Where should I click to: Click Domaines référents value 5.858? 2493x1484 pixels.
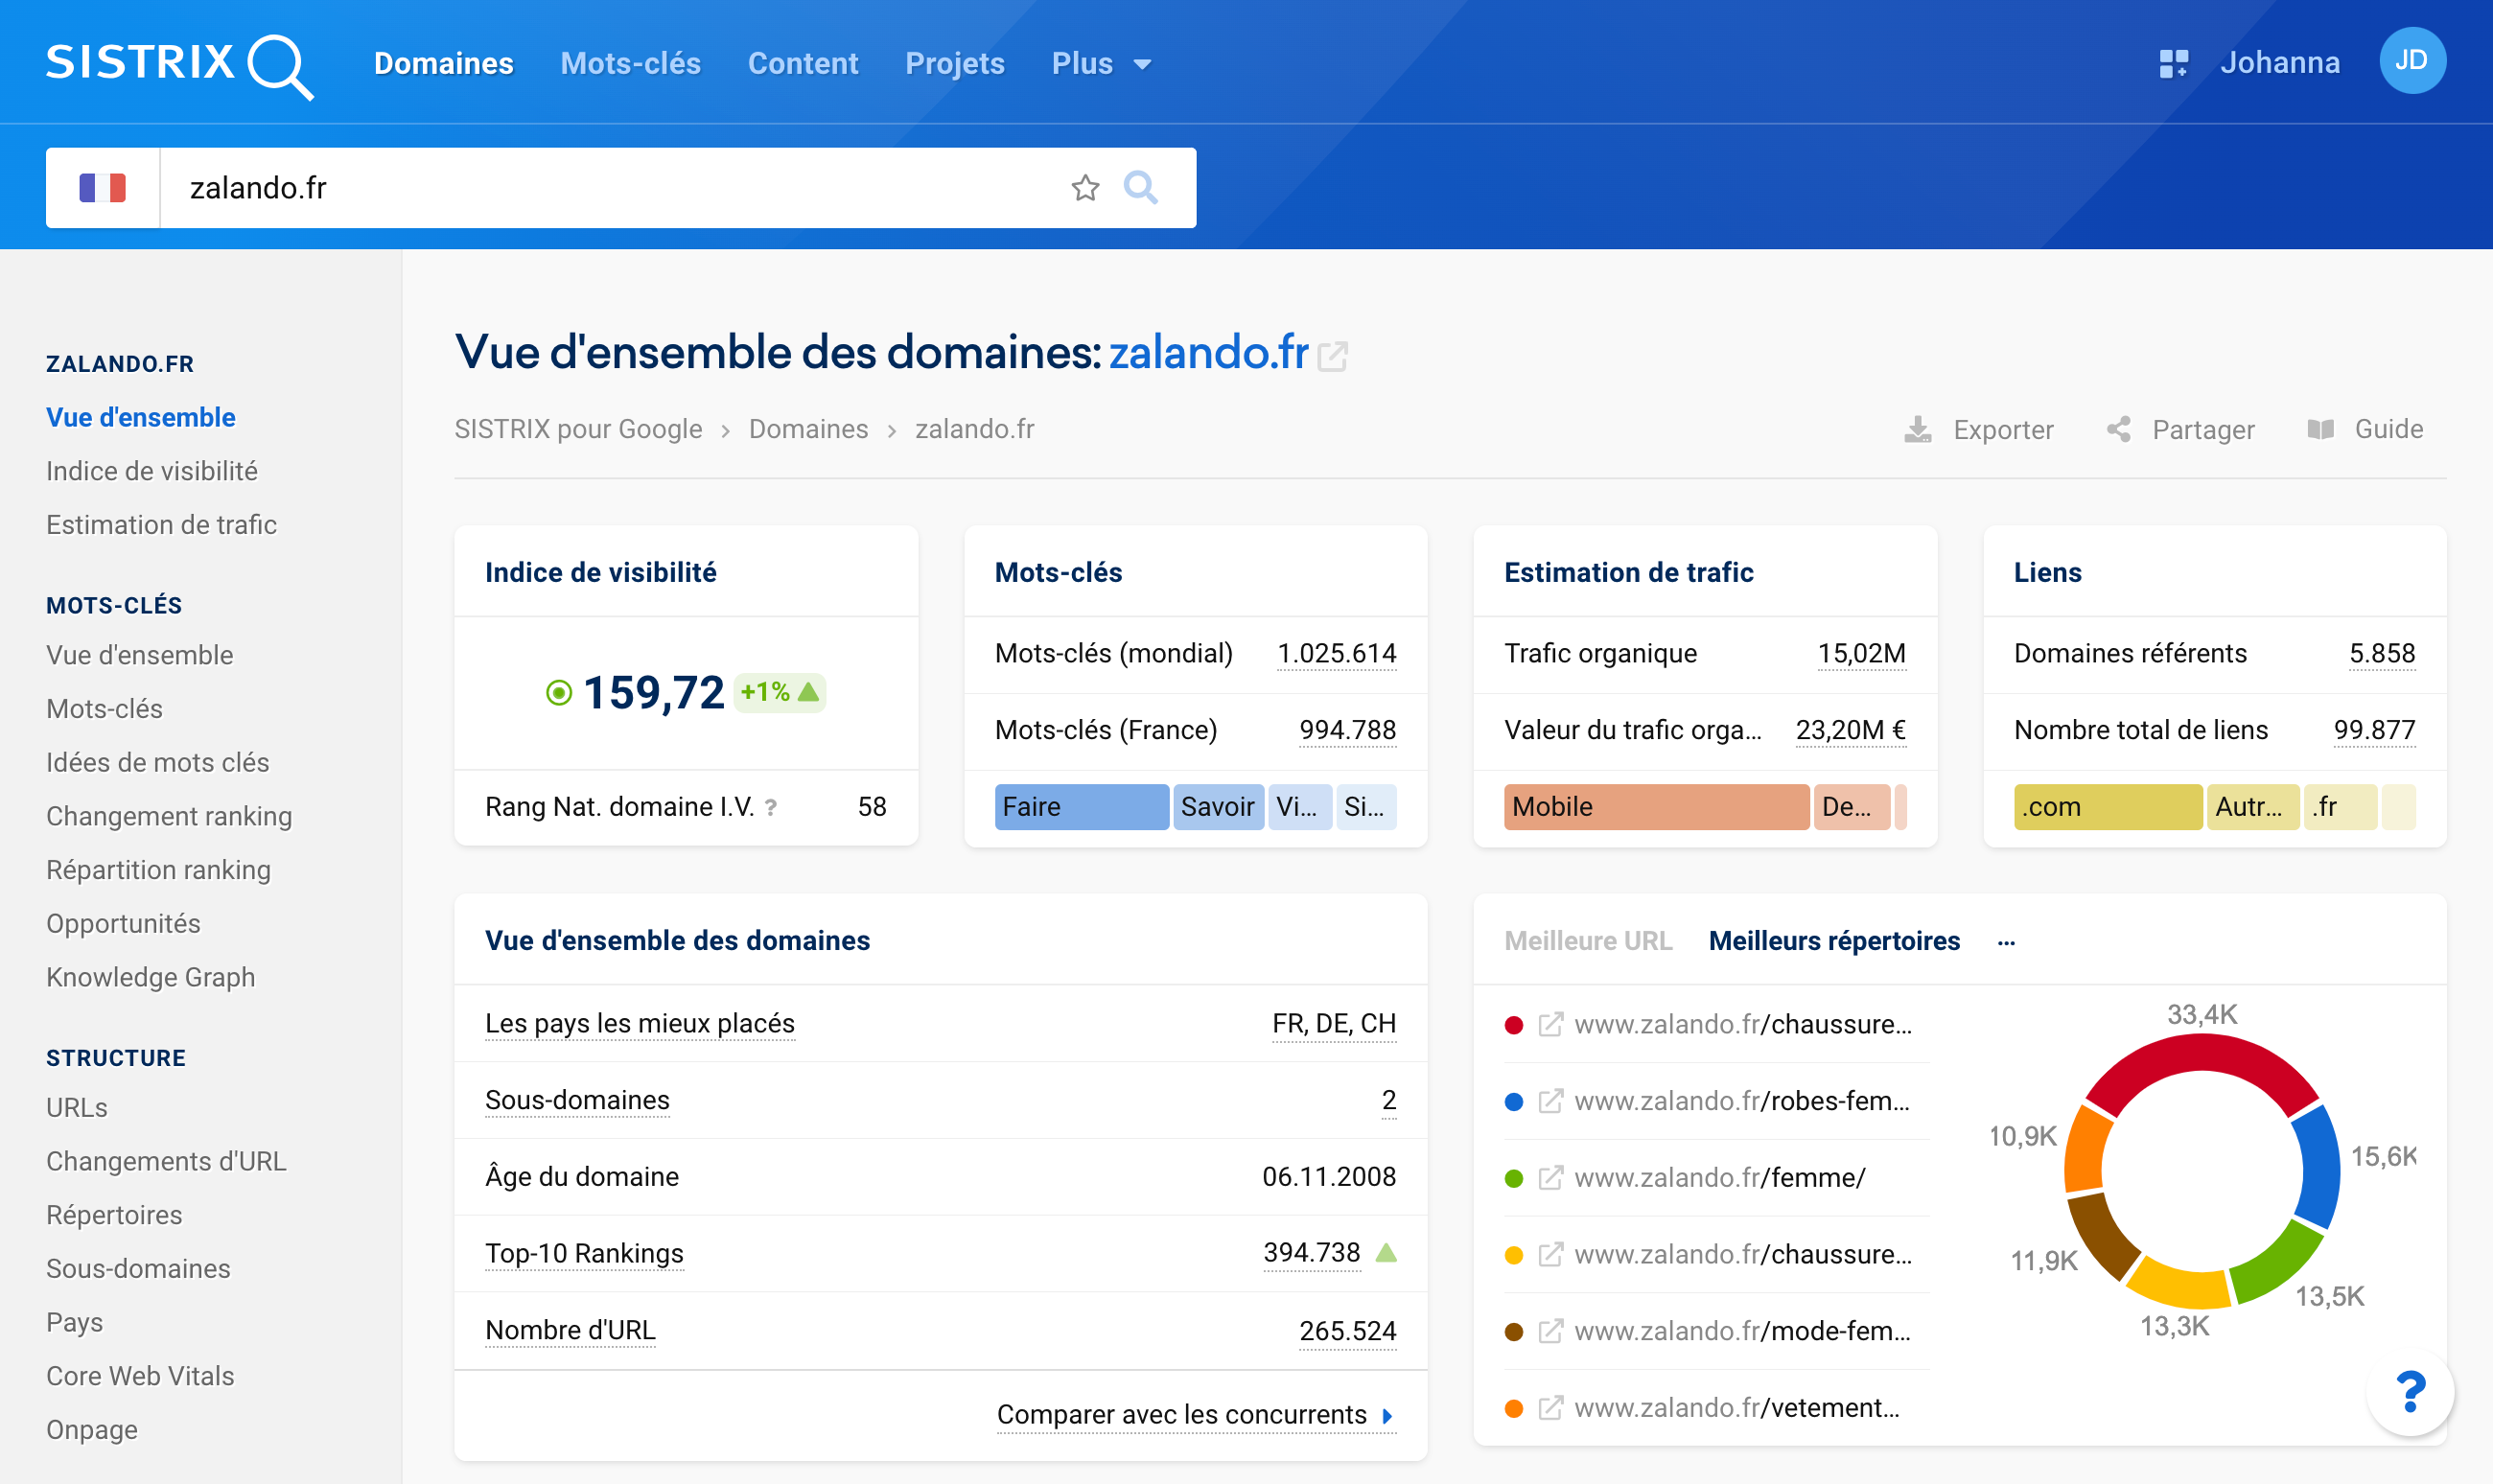tap(2381, 654)
